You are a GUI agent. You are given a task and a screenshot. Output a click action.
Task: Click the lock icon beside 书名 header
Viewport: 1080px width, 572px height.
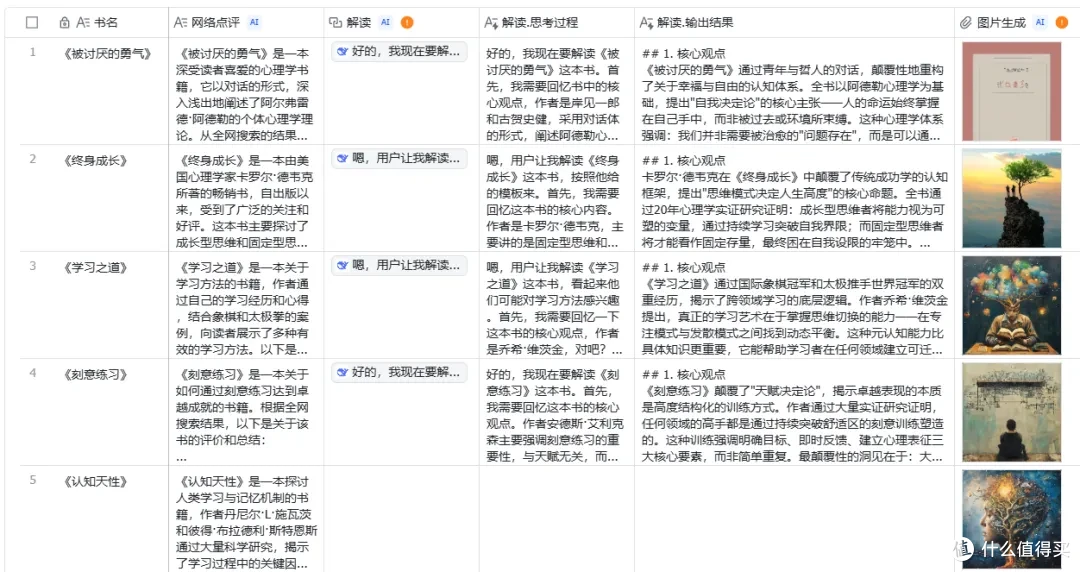[65, 23]
